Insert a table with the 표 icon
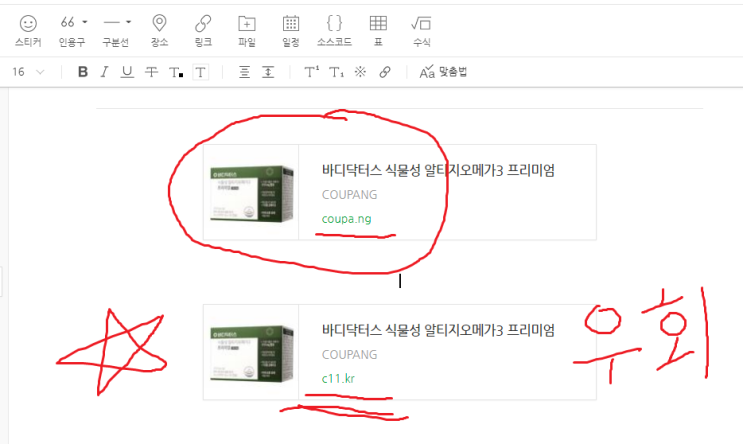 pyautogui.click(x=378, y=31)
